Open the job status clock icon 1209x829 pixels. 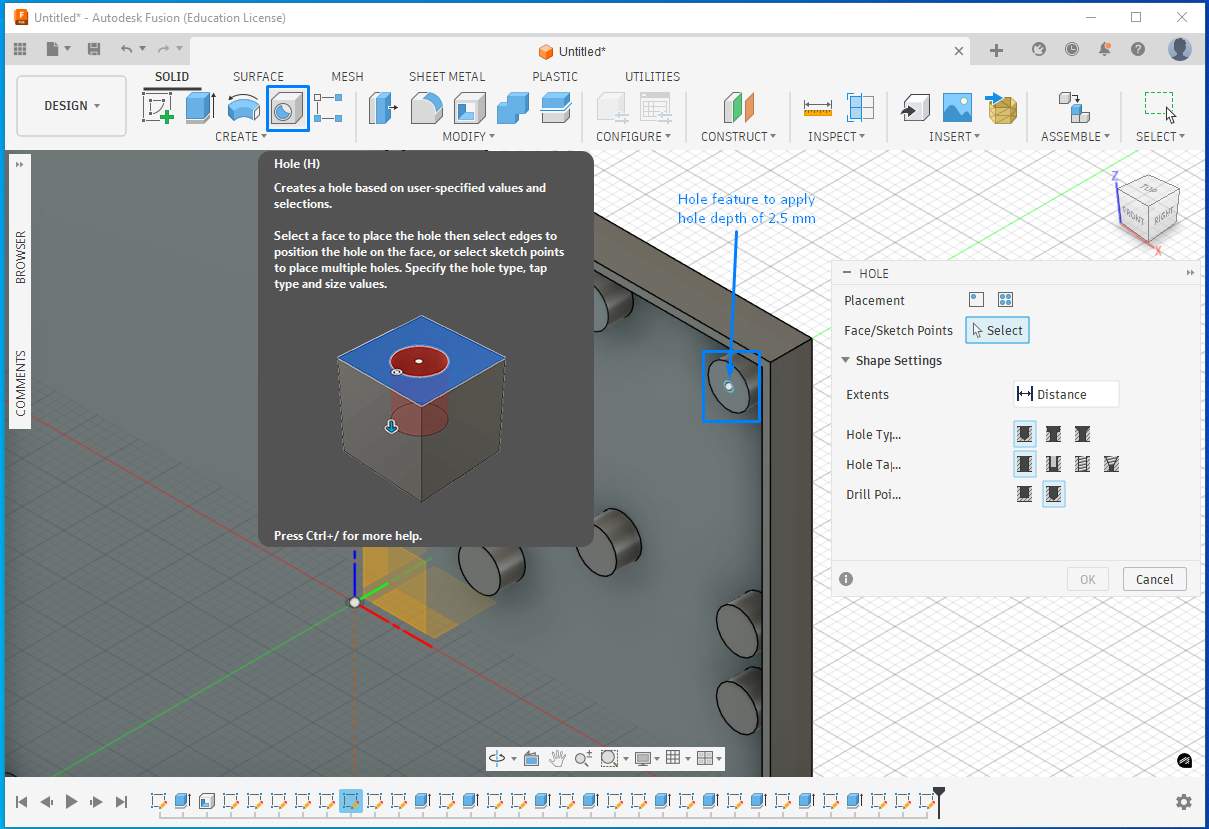pyautogui.click(x=1072, y=49)
